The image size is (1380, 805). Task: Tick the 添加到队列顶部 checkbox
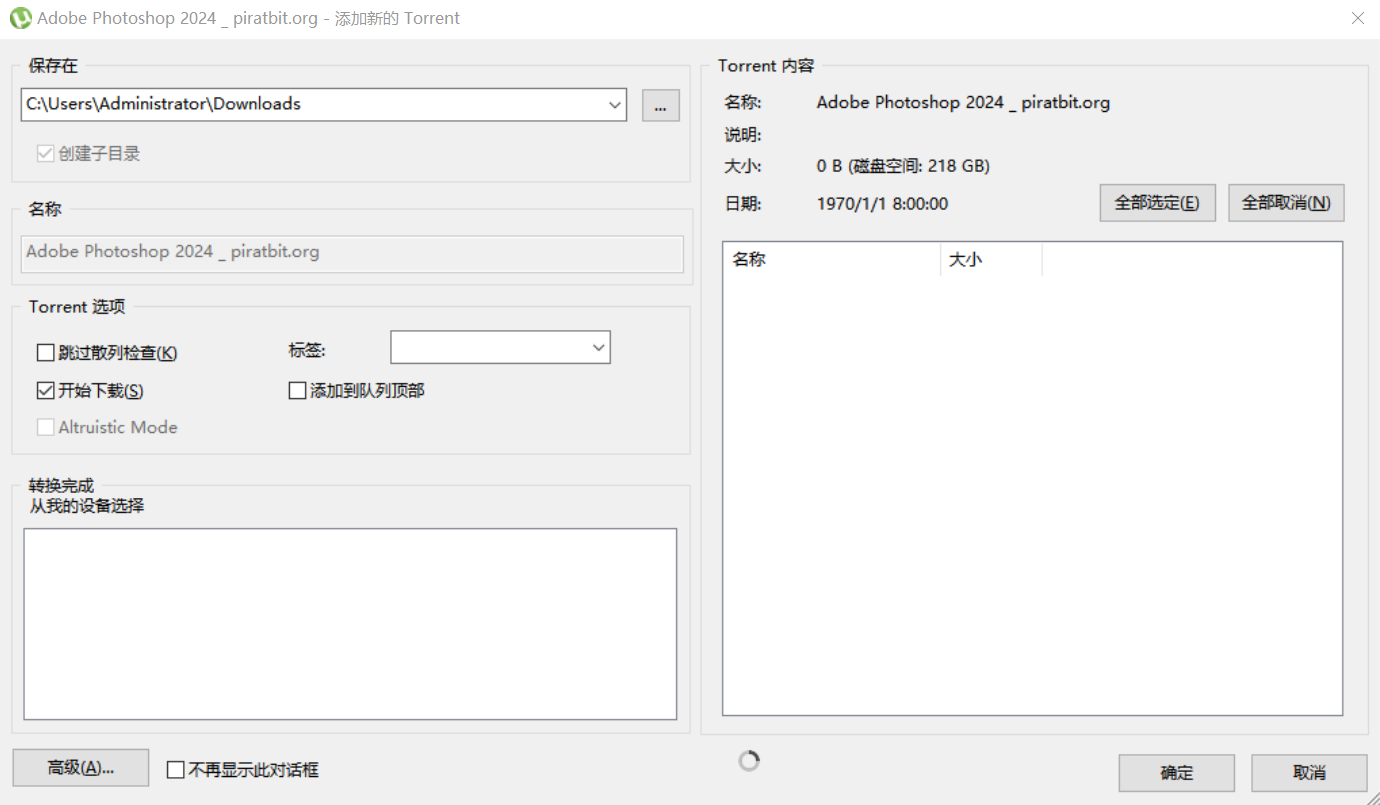(x=297, y=390)
